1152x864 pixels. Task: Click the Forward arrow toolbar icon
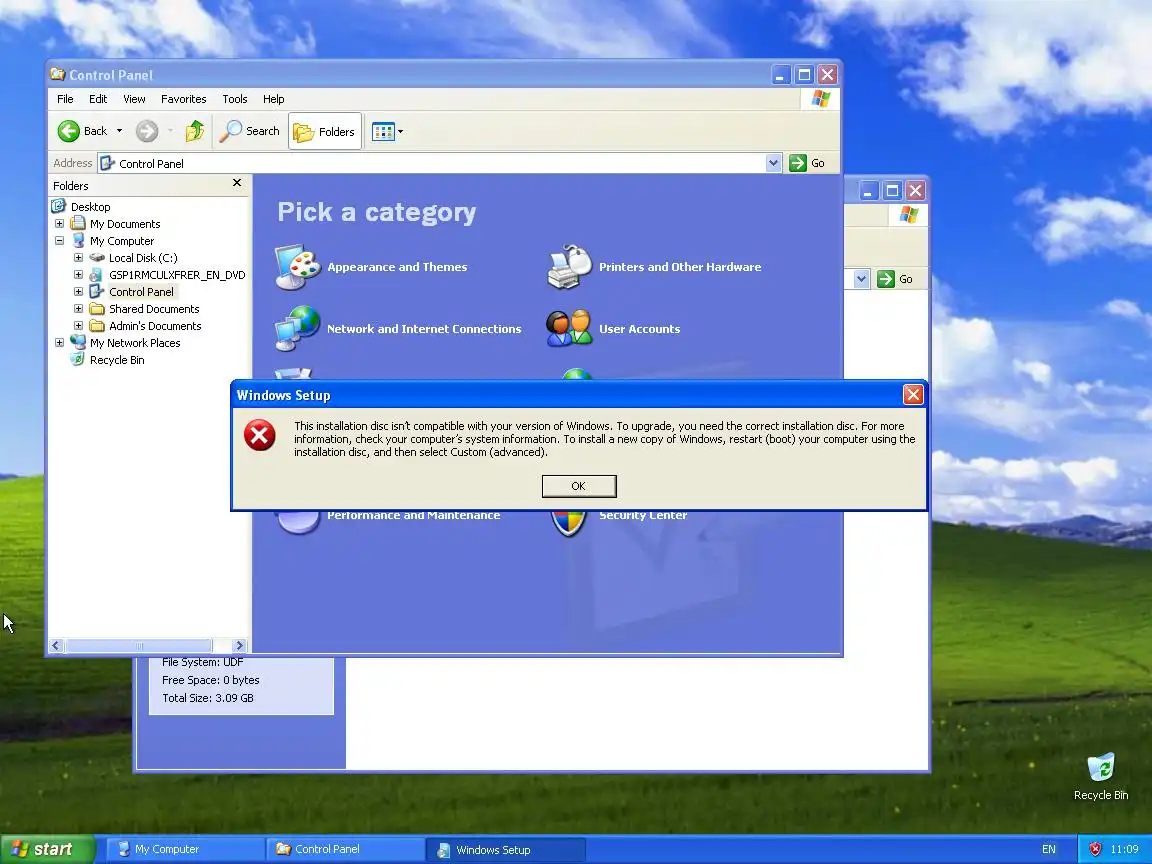click(x=147, y=131)
